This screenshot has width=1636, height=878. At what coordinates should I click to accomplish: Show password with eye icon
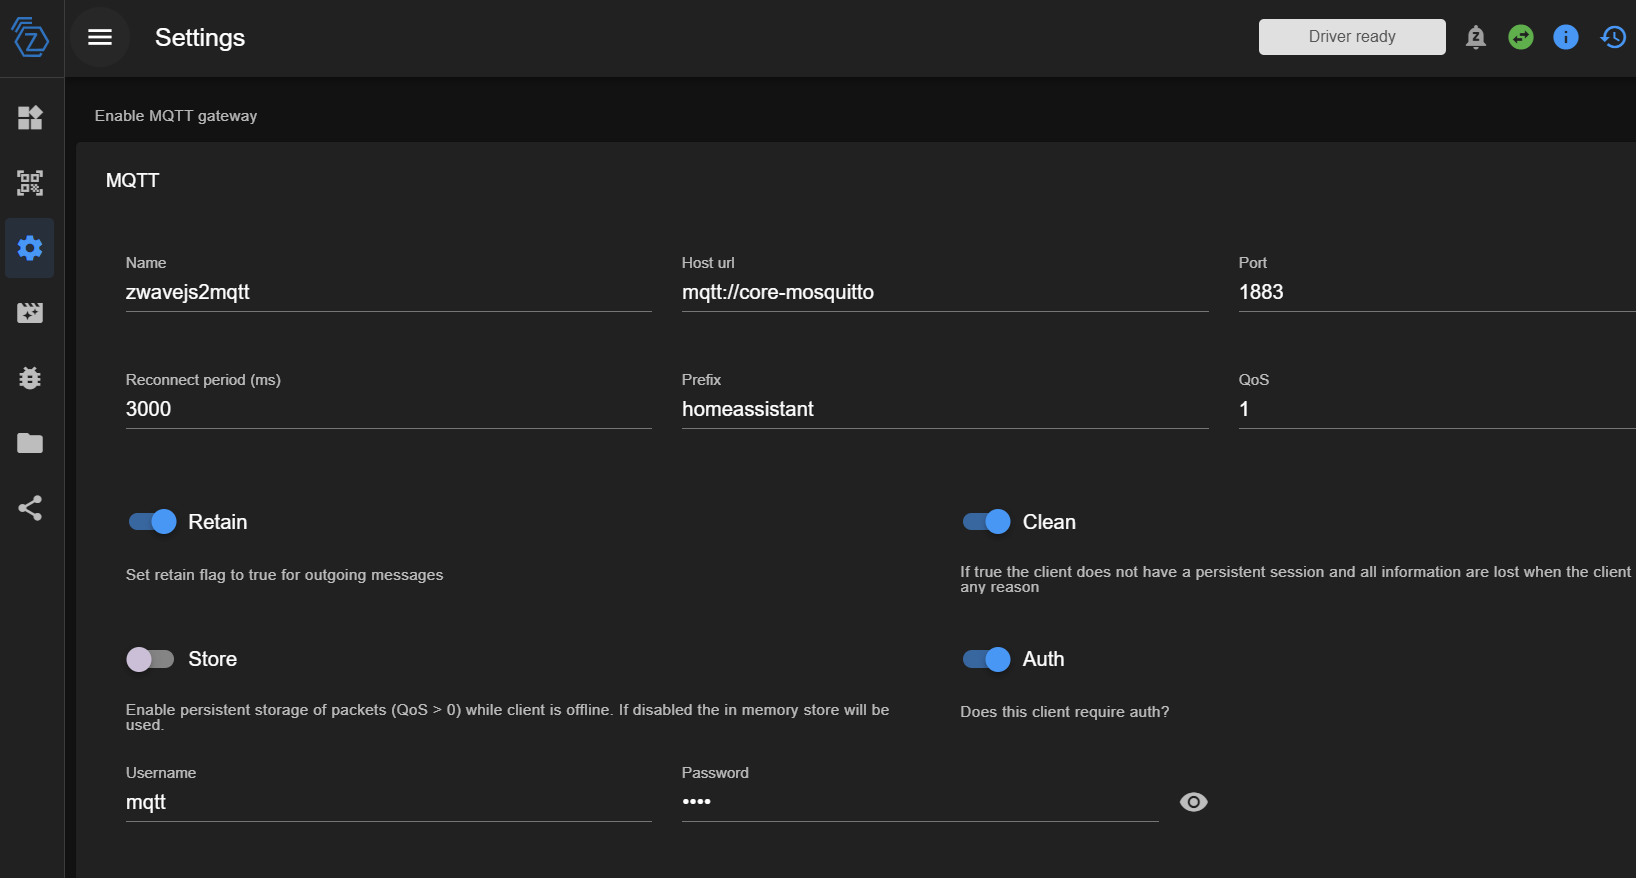[x=1193, y=802]
